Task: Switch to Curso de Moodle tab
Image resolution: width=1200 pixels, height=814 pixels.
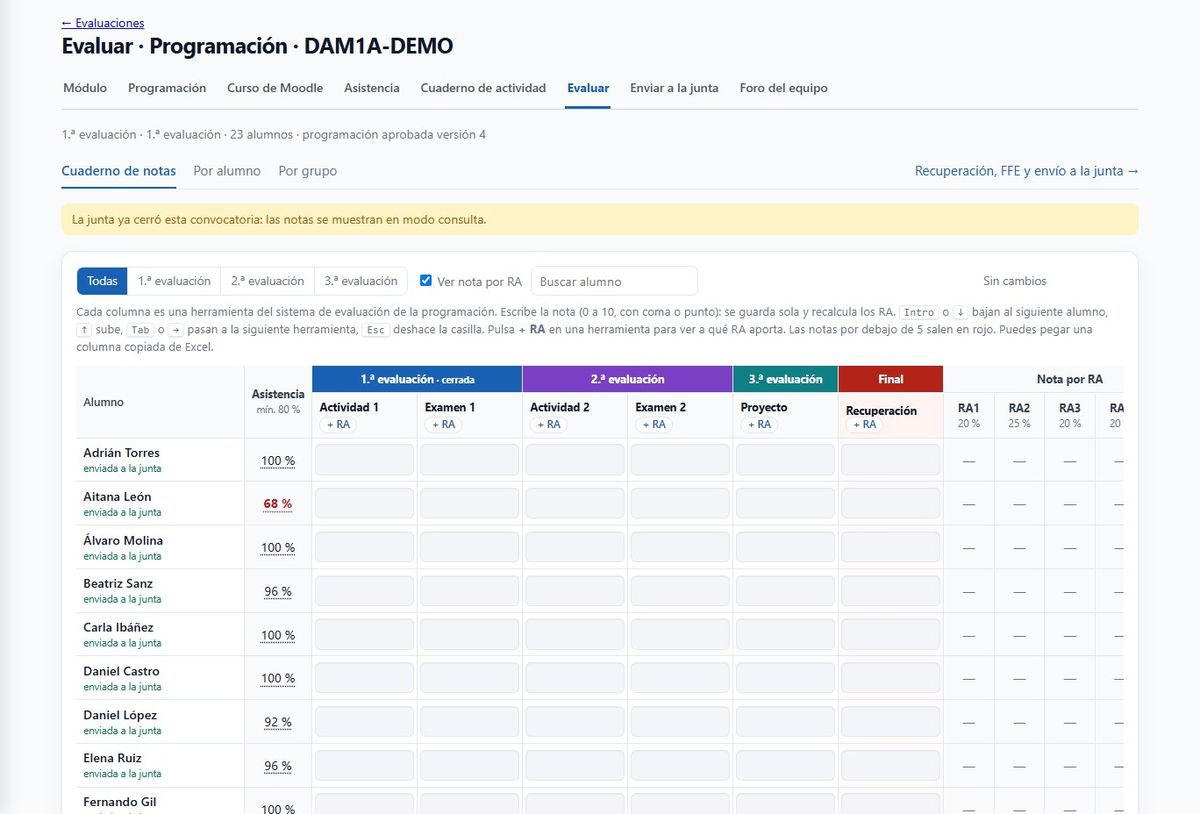Action: click(275, 88)
